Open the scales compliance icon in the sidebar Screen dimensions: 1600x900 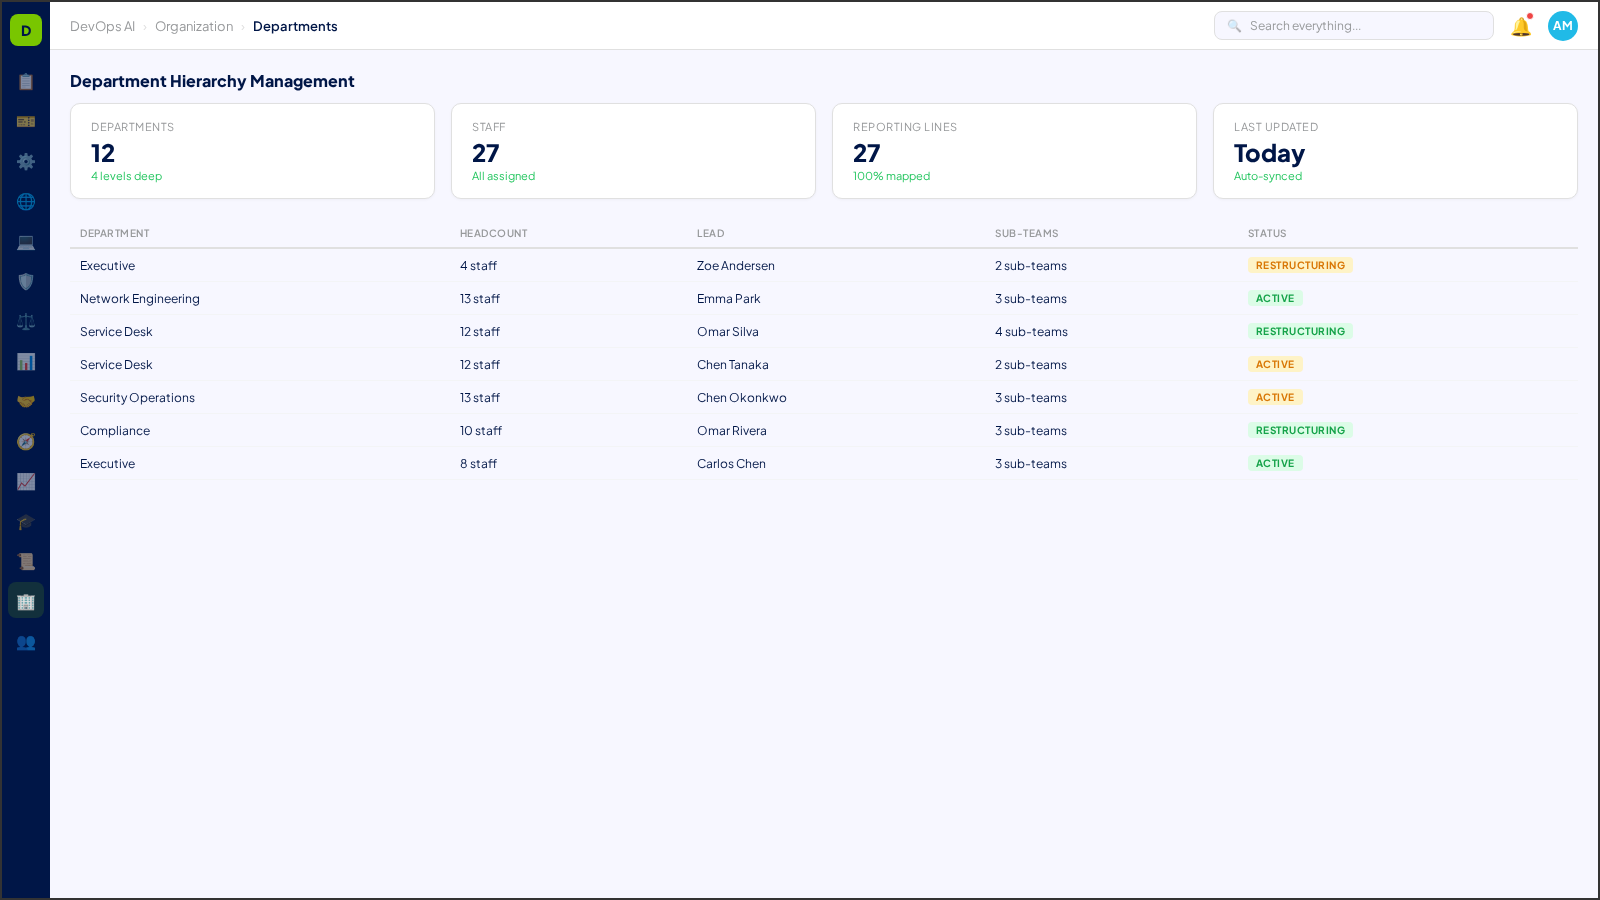[x=26, y=321]
